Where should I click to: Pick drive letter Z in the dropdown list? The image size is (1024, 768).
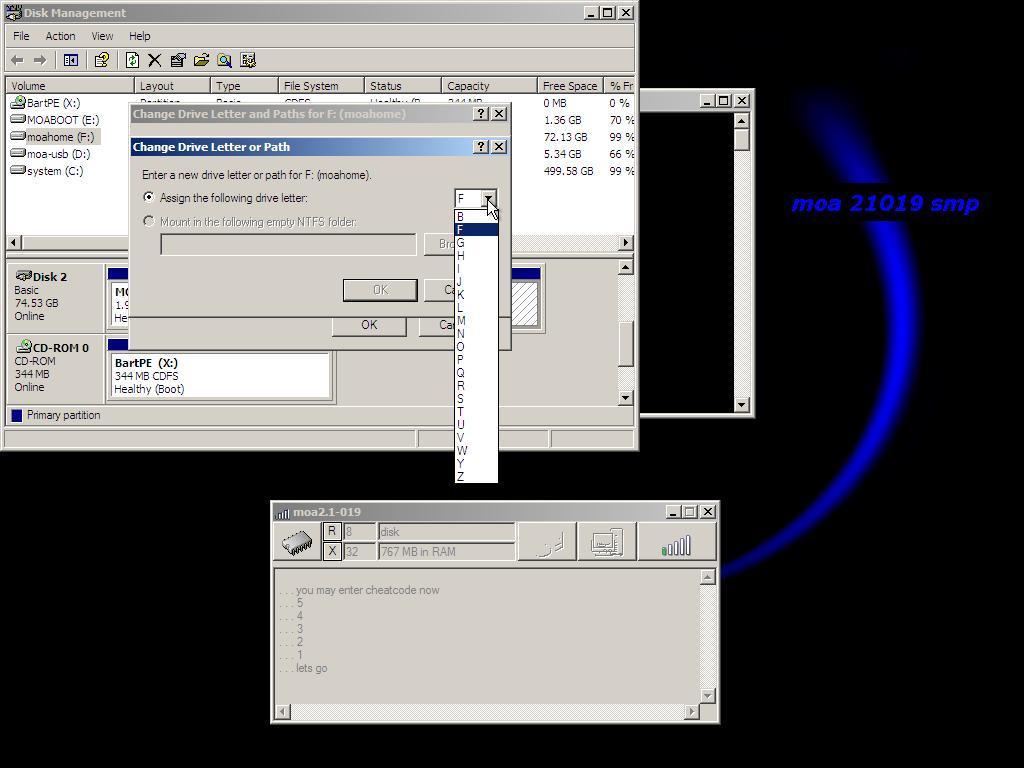click(x=461, y=477)
